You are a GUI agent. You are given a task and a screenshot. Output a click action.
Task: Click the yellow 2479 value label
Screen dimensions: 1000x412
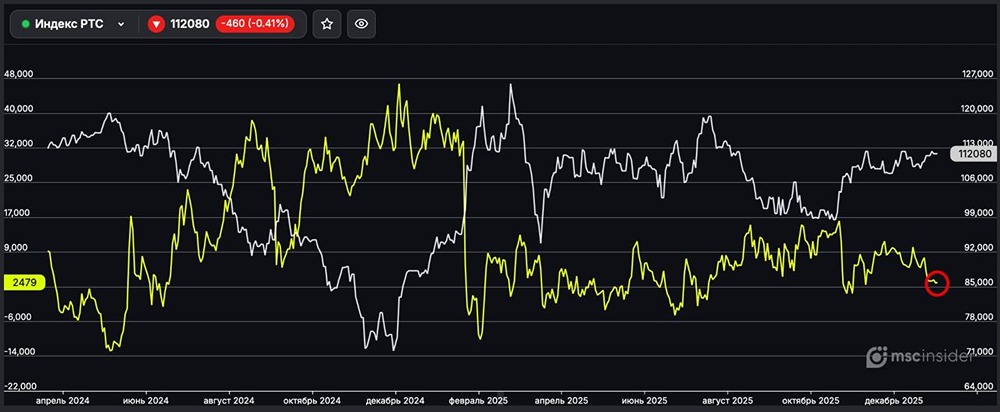point(23,282)
